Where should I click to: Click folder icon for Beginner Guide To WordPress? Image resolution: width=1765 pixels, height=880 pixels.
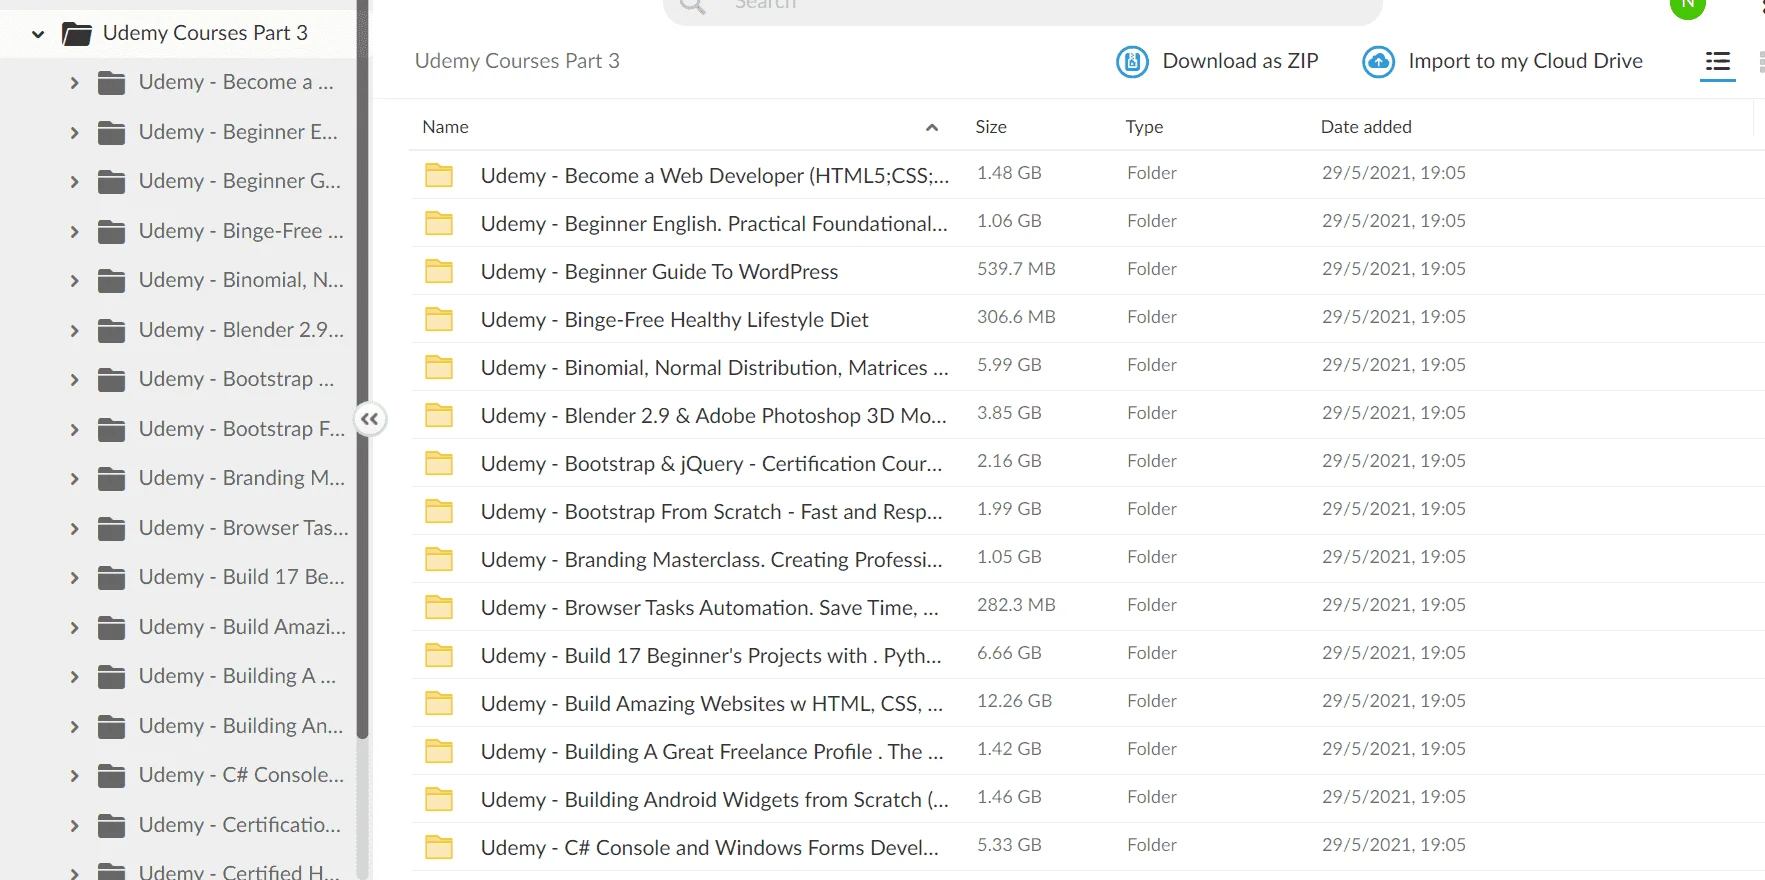pos(439,271)
